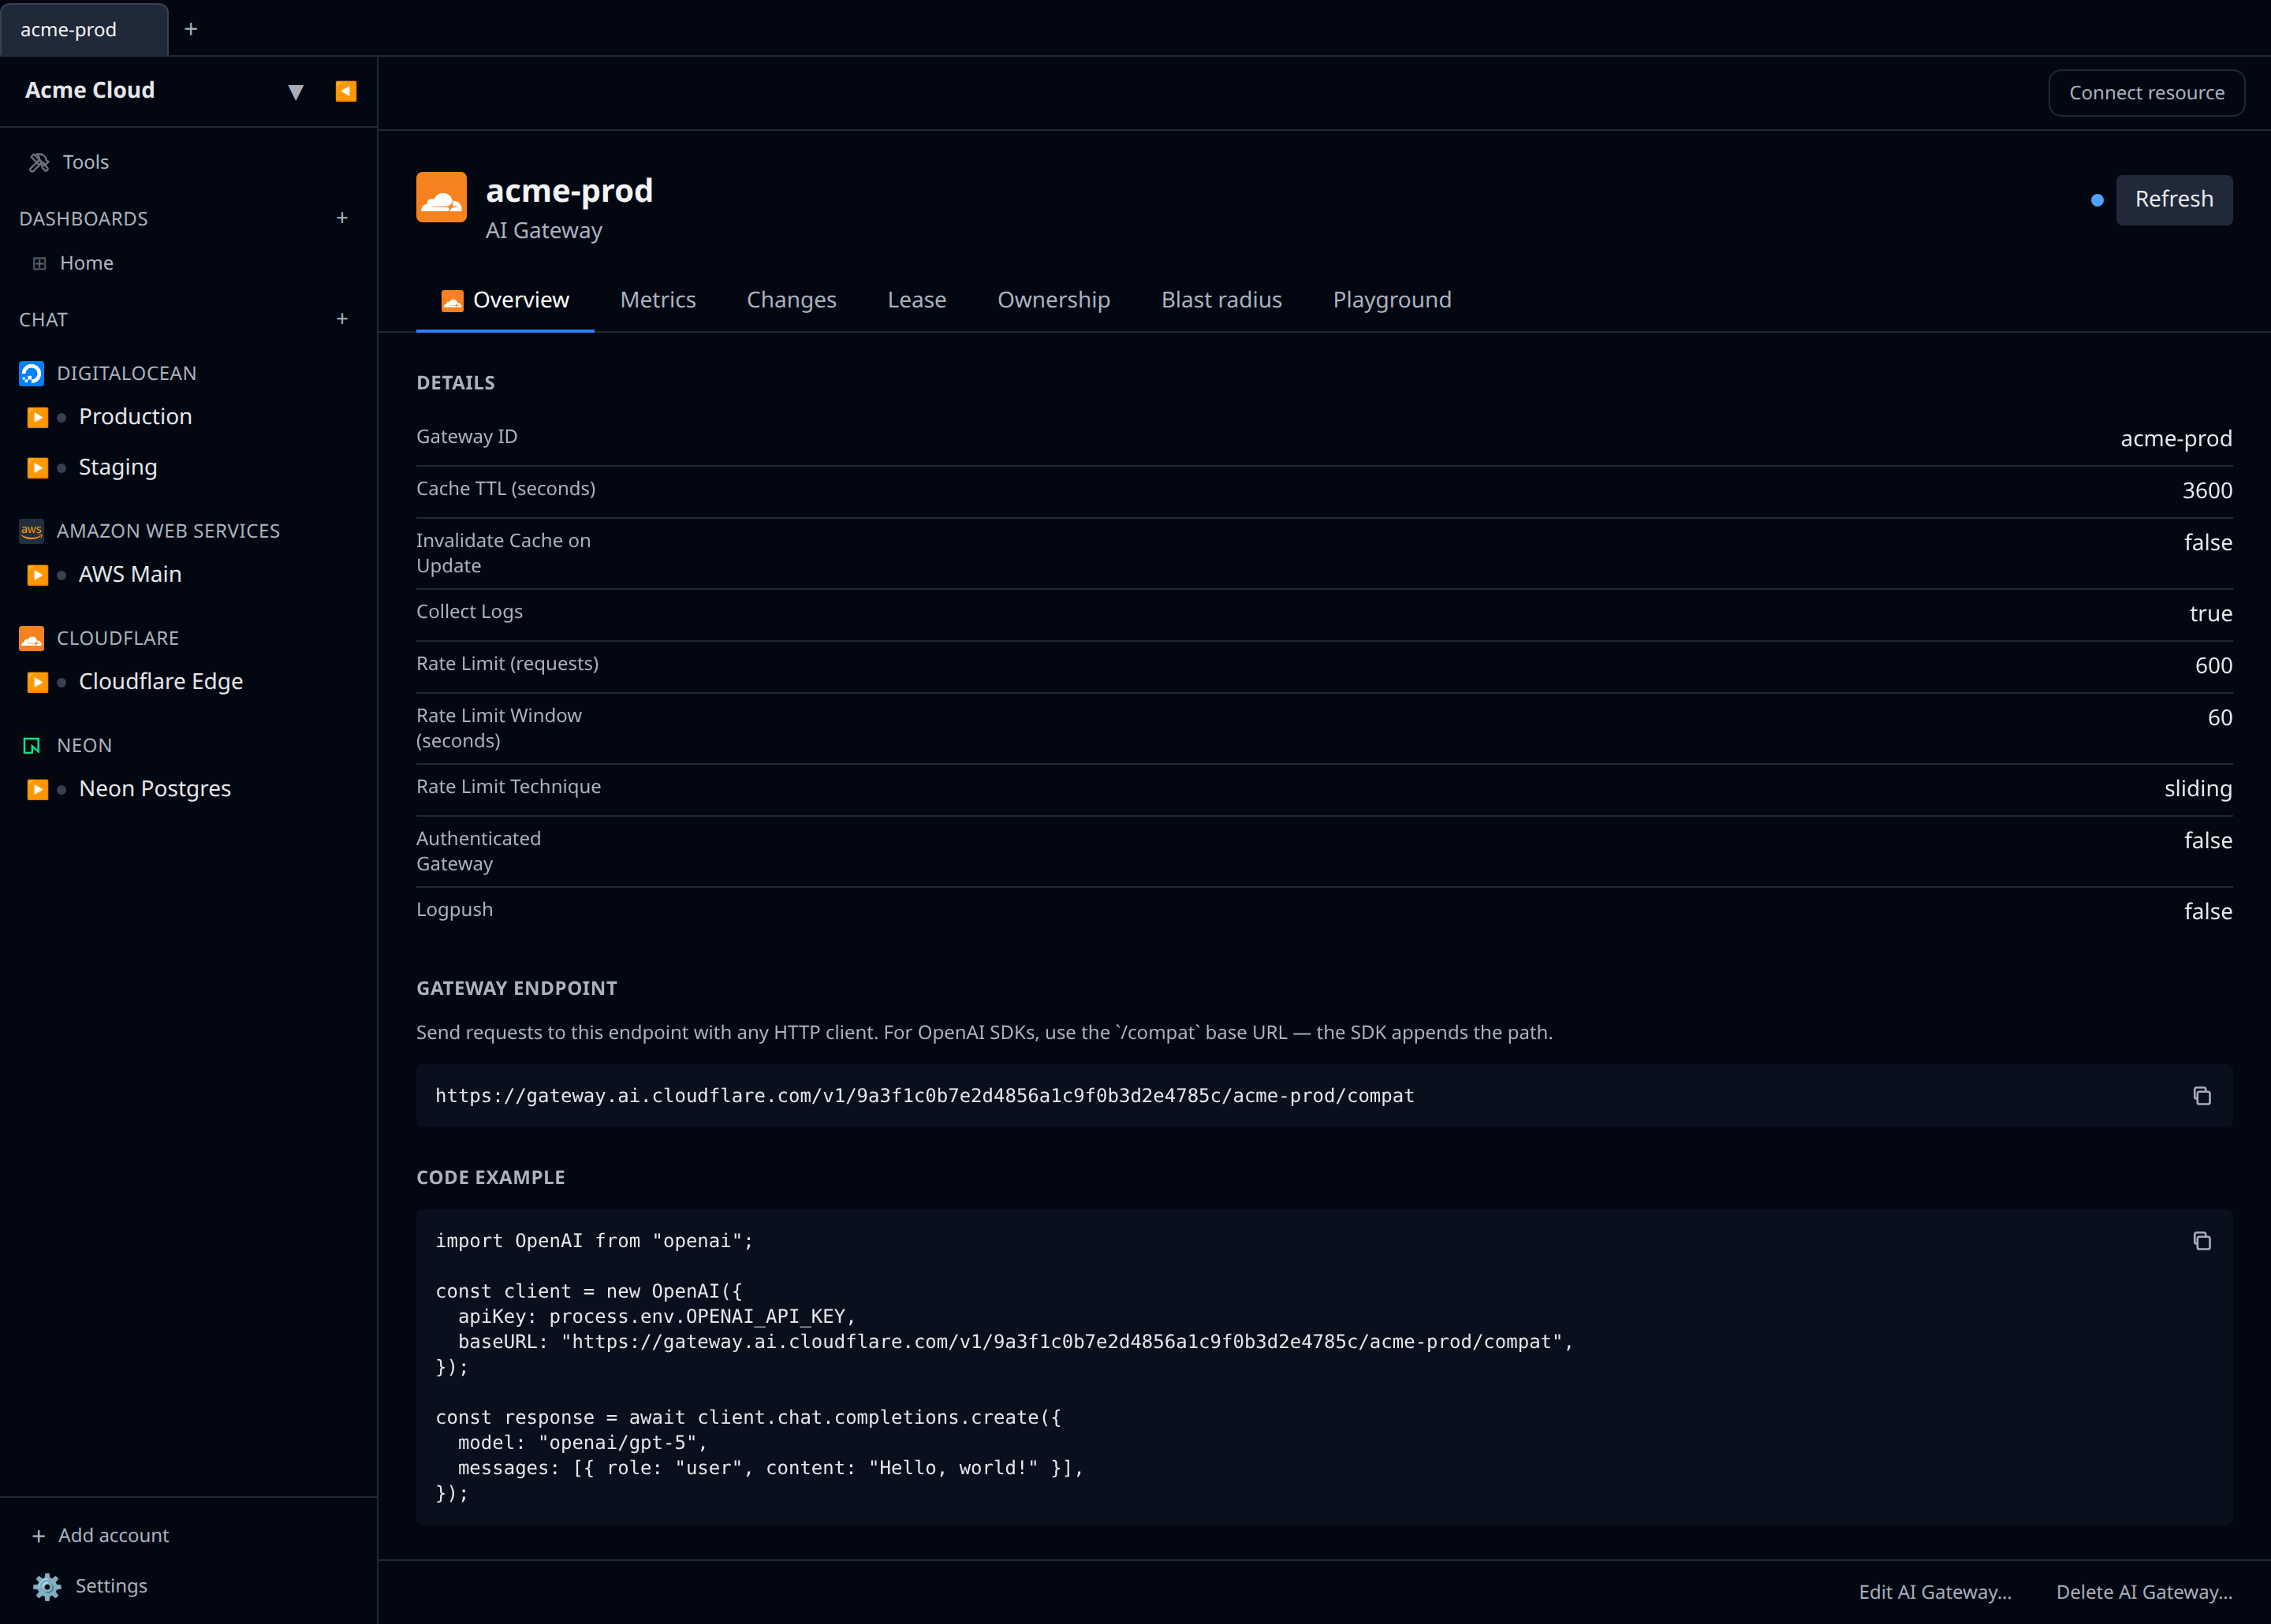Click the Cache TTL value 3600
The image size is (2271, 1624).
[x=2207, y=491]
